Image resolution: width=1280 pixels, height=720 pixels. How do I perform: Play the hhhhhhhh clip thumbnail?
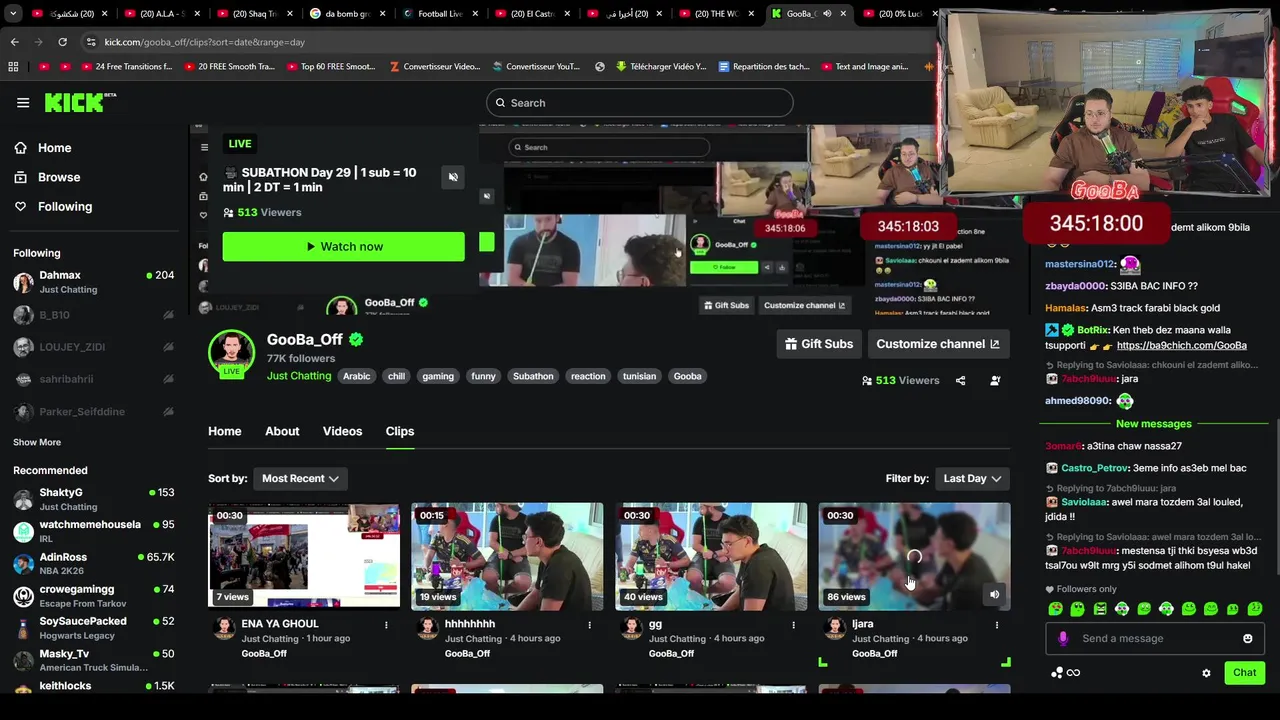pyautogui.click(x=507, y=556)
